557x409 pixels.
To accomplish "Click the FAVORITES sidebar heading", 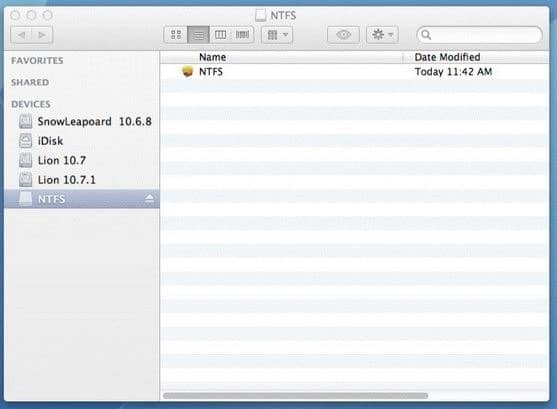I will tap(37, 60).
